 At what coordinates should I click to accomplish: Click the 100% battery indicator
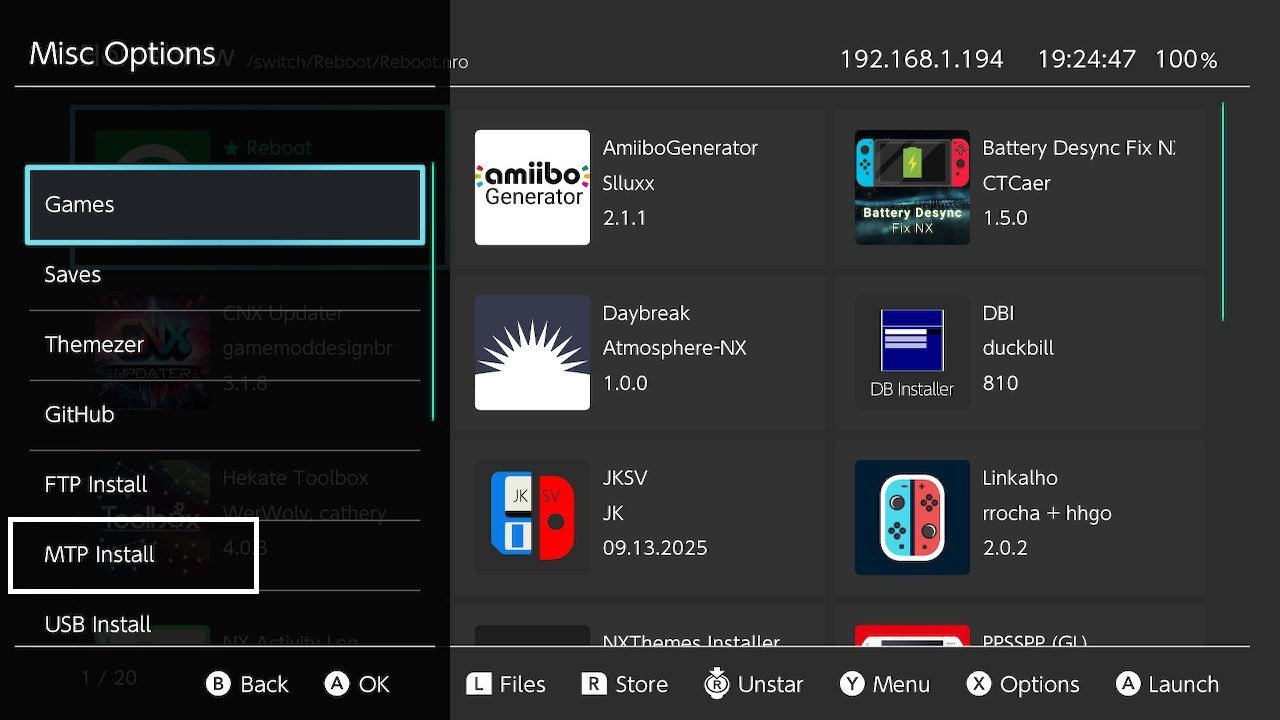pyautogui.click(x=1186, y=59)
